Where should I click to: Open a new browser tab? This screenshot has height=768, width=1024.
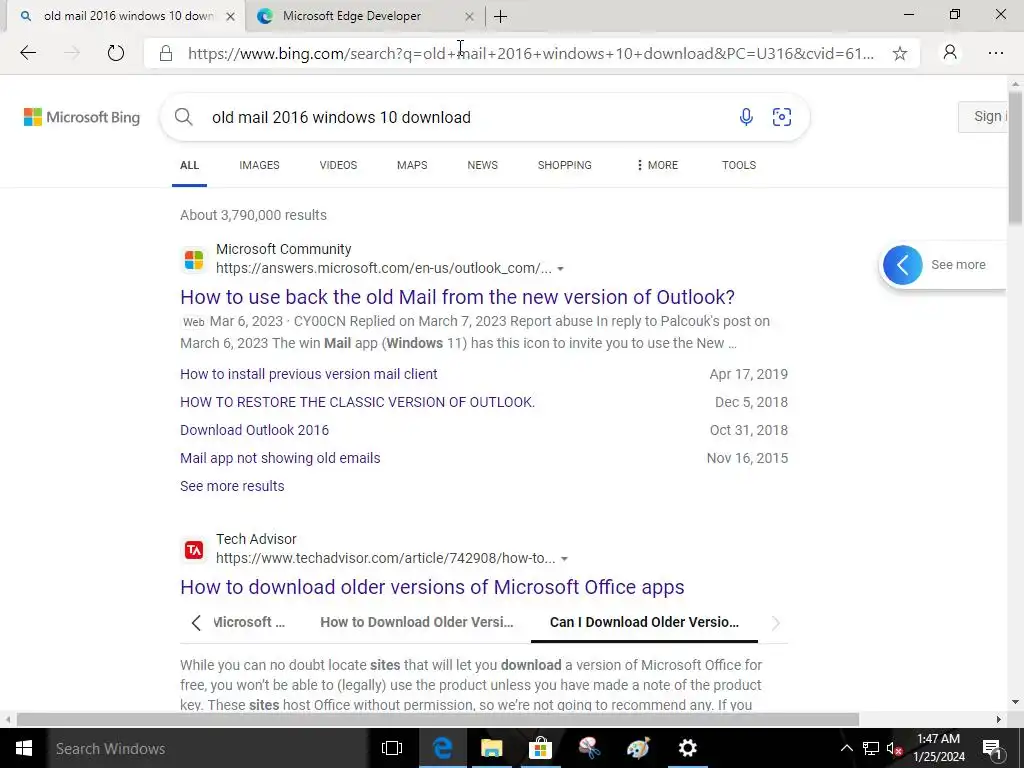point(501,16)
